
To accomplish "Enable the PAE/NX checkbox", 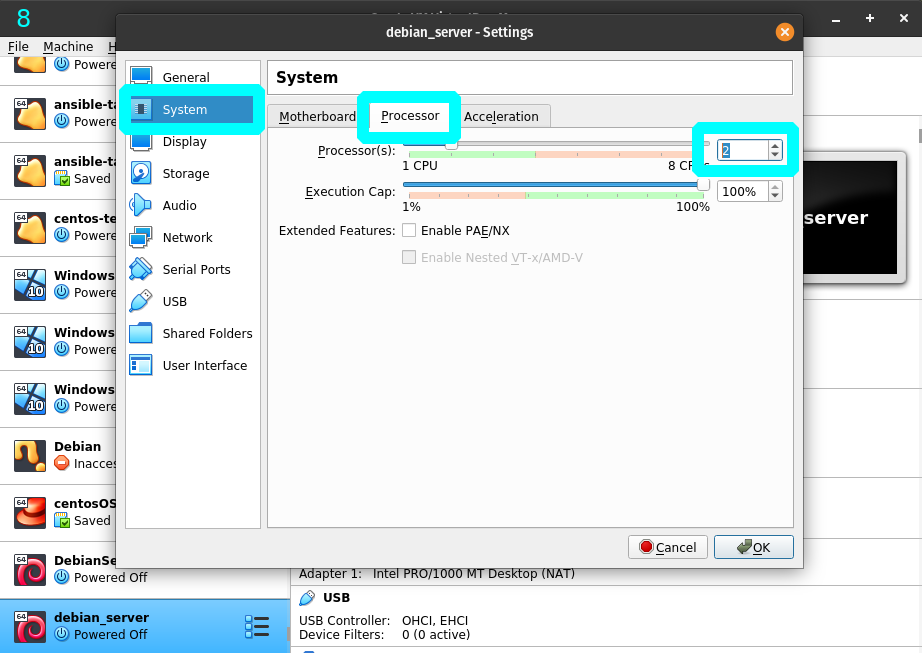I will 409,230.
